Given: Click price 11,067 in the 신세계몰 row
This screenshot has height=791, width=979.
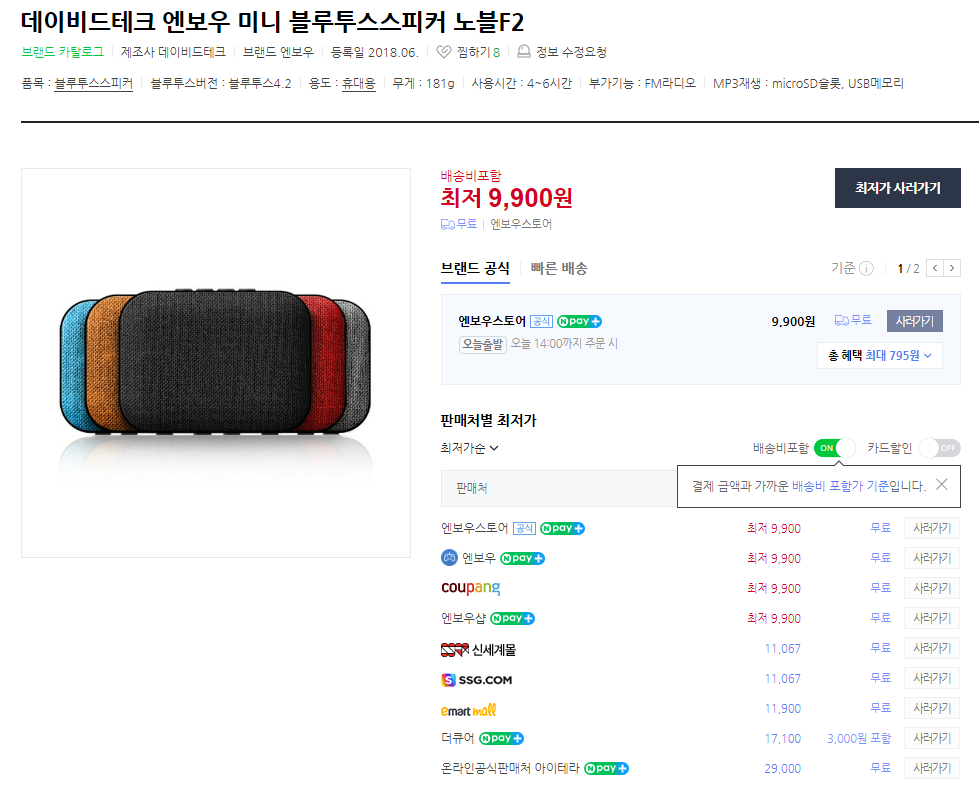Looking at the screenshot, I should (782, 649).
